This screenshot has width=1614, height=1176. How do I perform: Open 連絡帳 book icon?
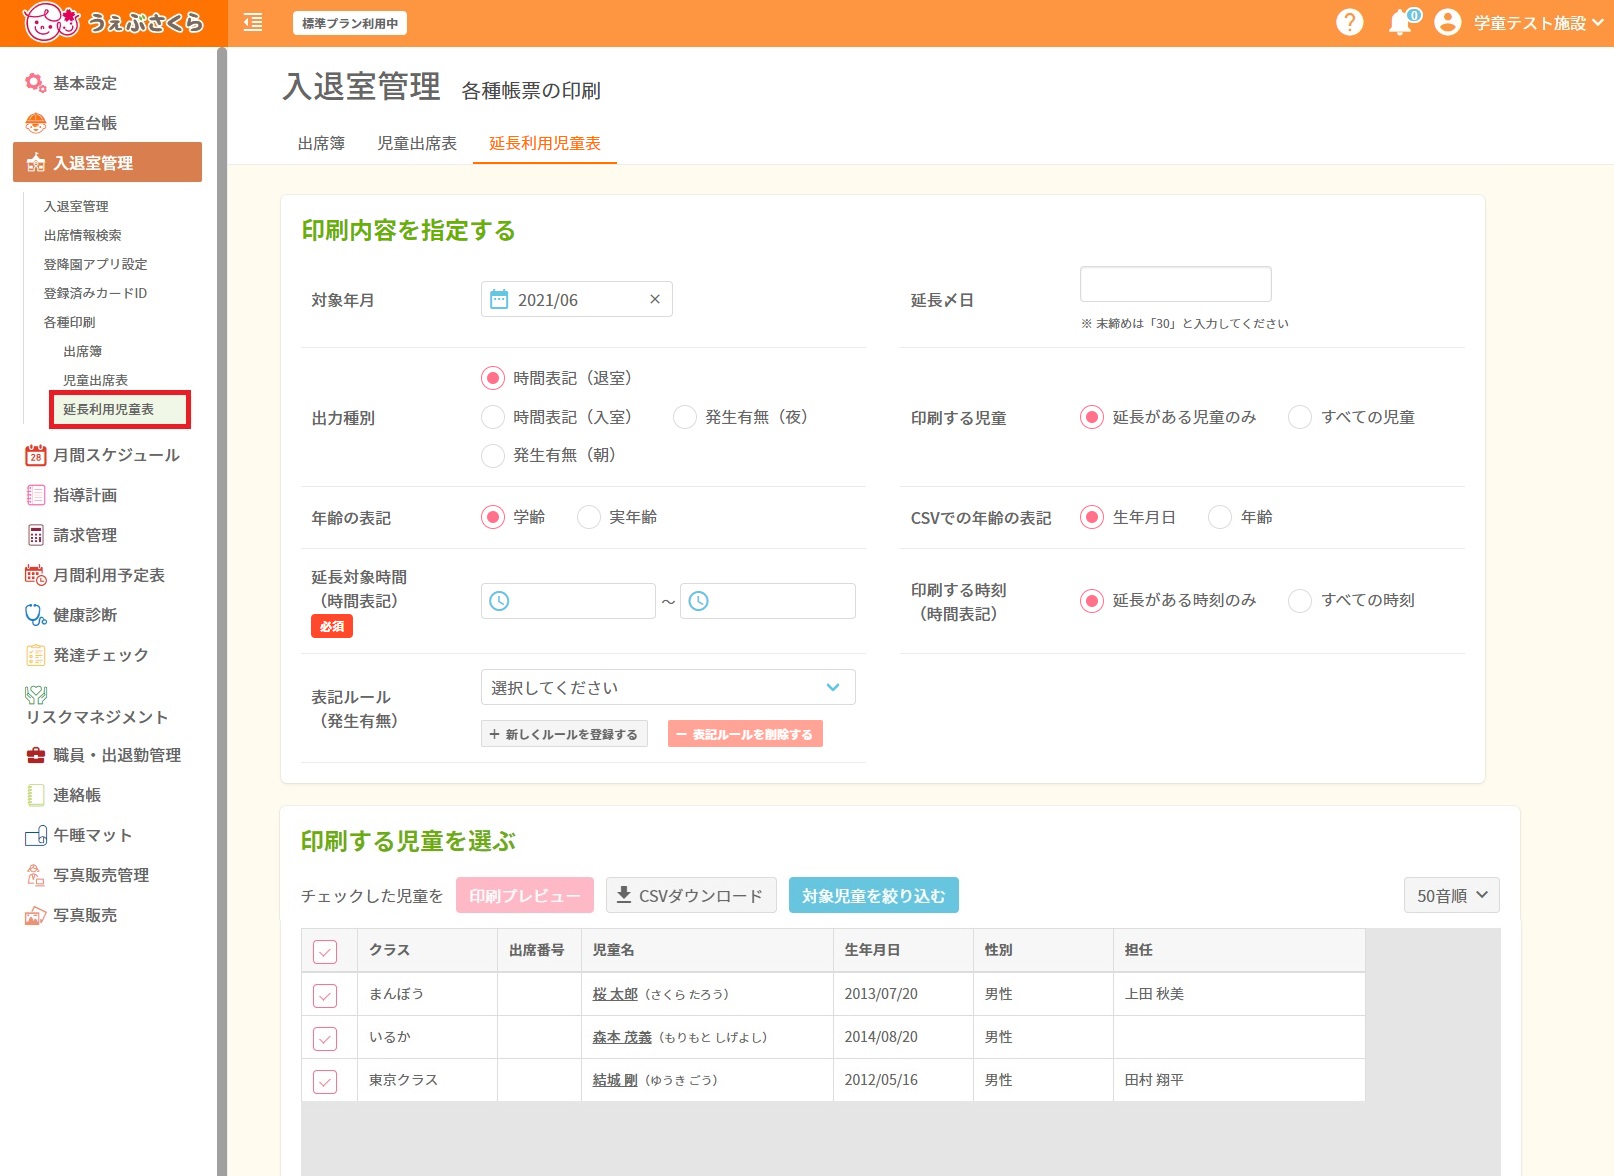pyautogui.click(x=35, y=795)
